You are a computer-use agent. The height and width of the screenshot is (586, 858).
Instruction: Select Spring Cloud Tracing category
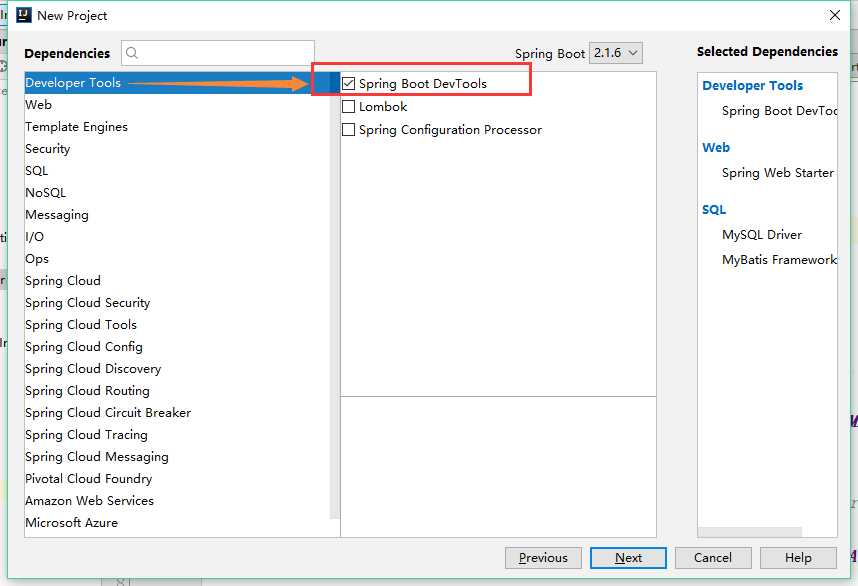[177, 434]
